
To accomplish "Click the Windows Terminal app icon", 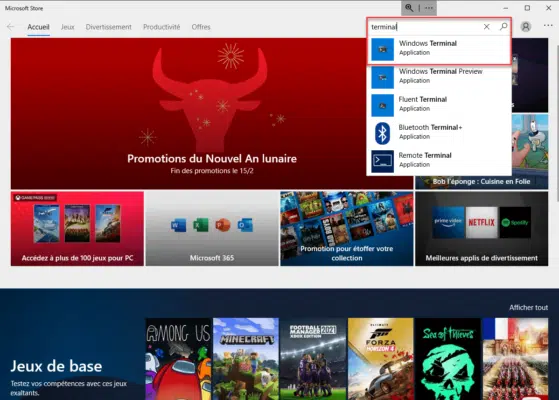I will [x=383, y=49].
